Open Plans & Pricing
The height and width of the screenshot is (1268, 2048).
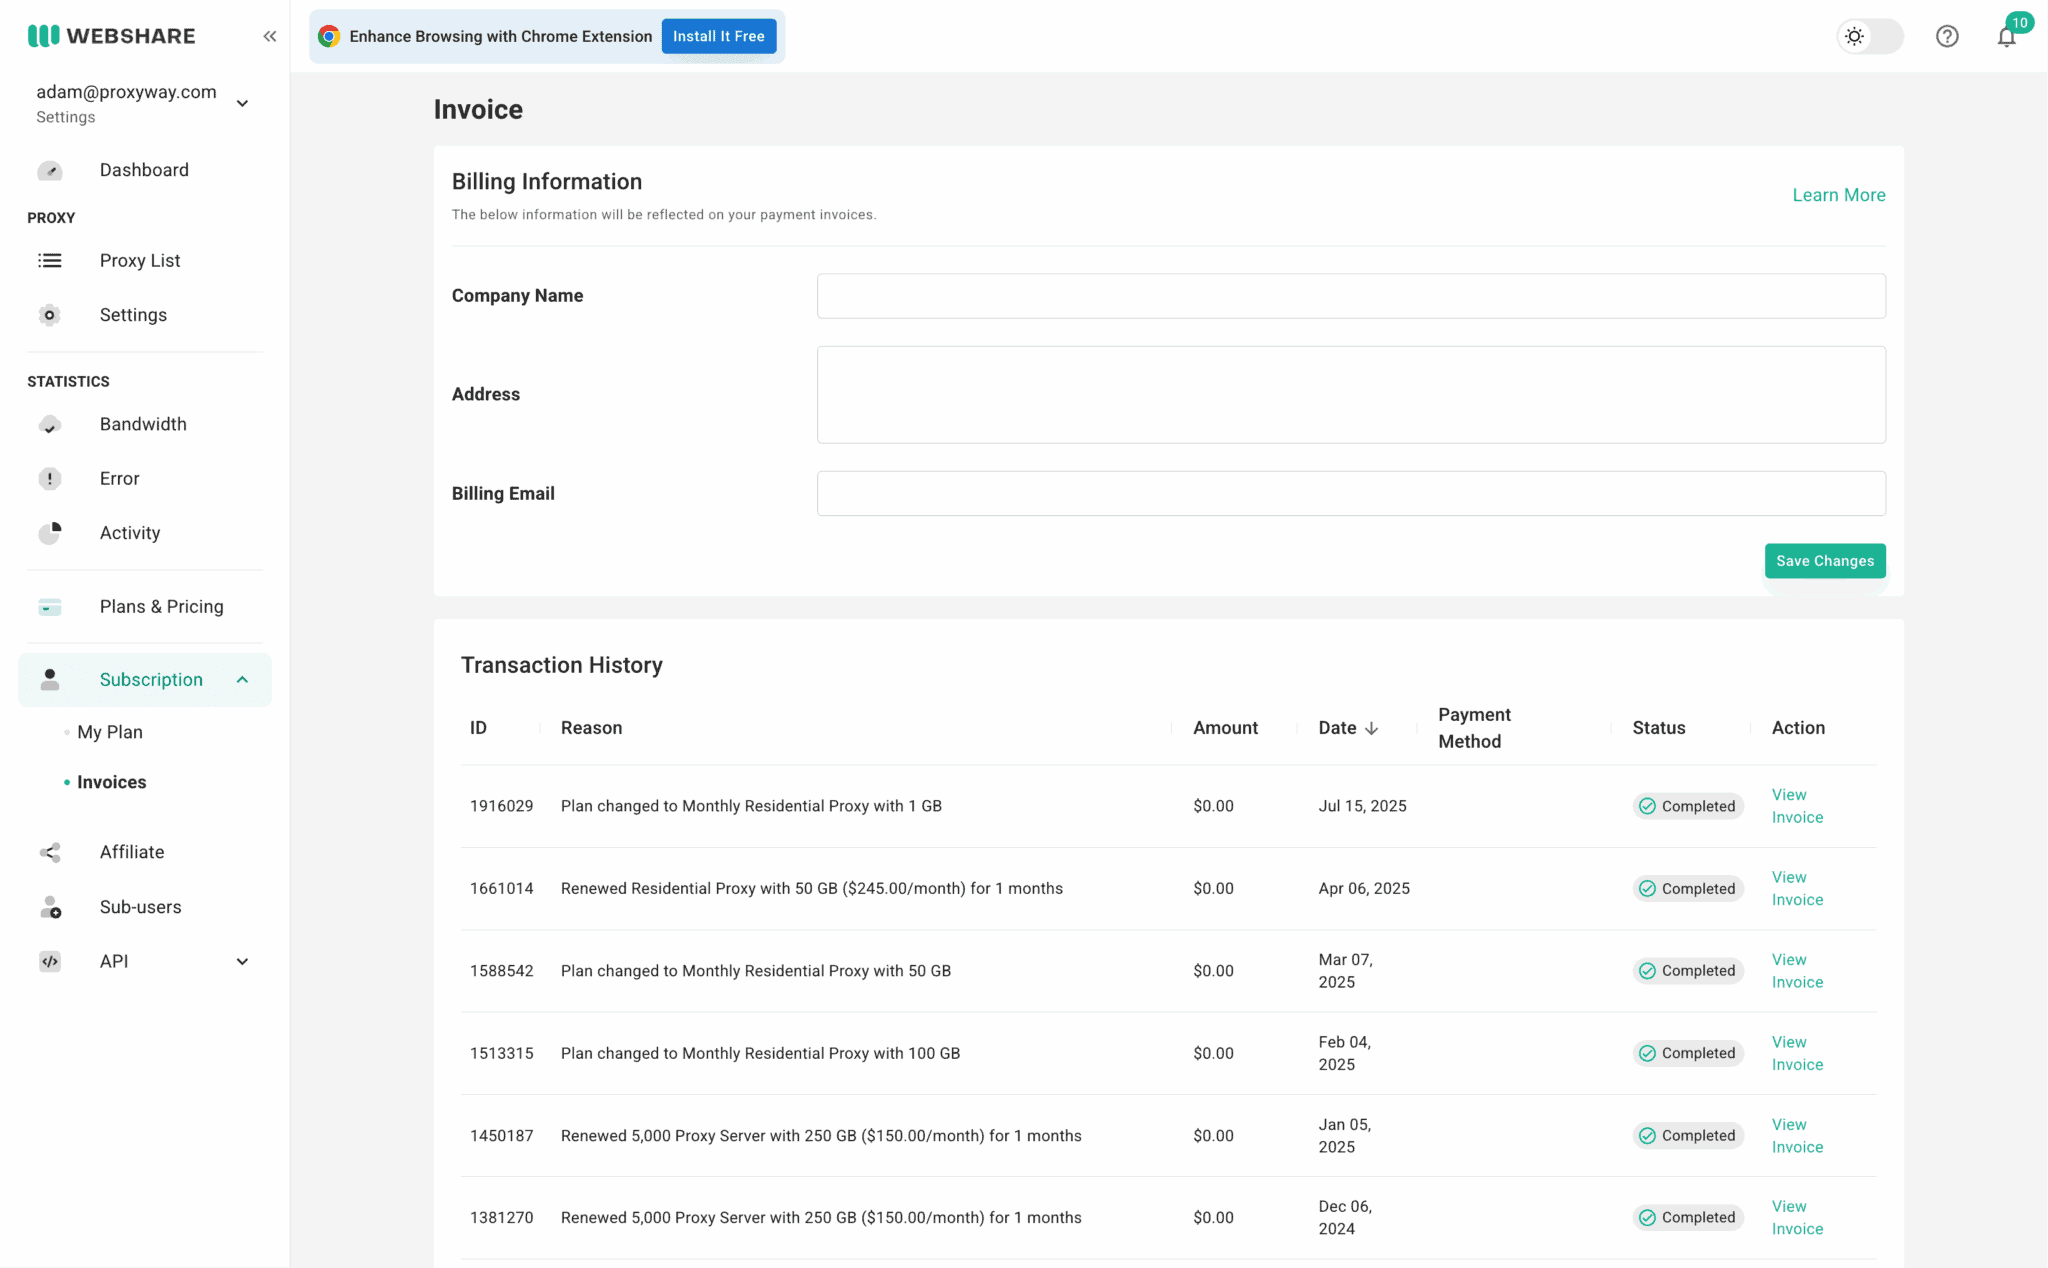click(161, 606)
